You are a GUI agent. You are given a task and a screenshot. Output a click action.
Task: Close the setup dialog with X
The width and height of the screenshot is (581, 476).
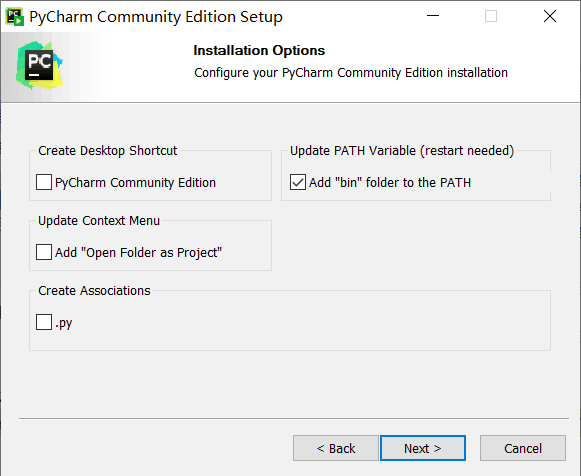coord(550,16)
